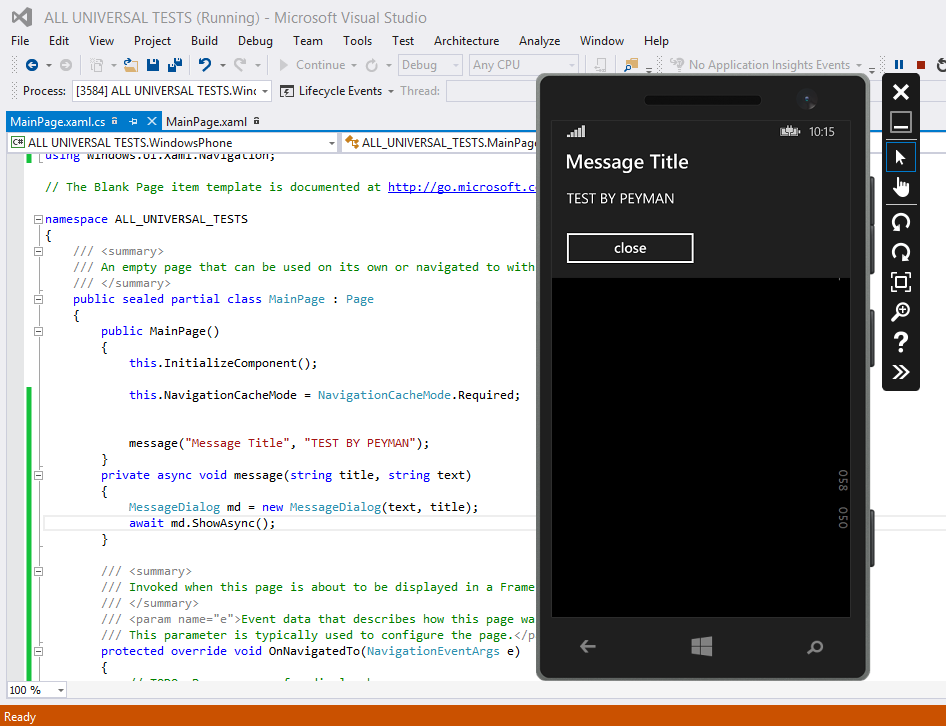Open the Debug configuration dropdown
Viewport: 946px width, 726px height.
click(430, 65)
